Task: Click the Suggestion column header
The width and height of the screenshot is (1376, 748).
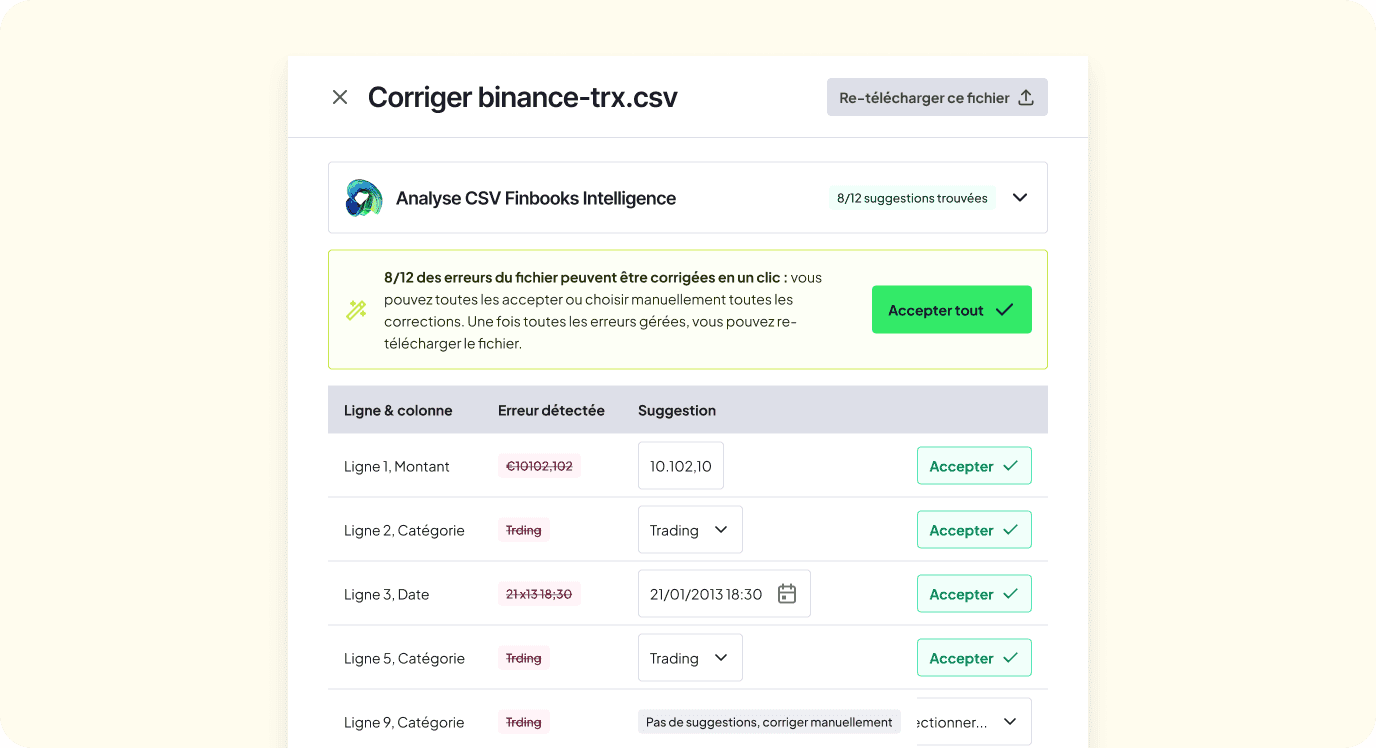Action: [x=677, y=410]
